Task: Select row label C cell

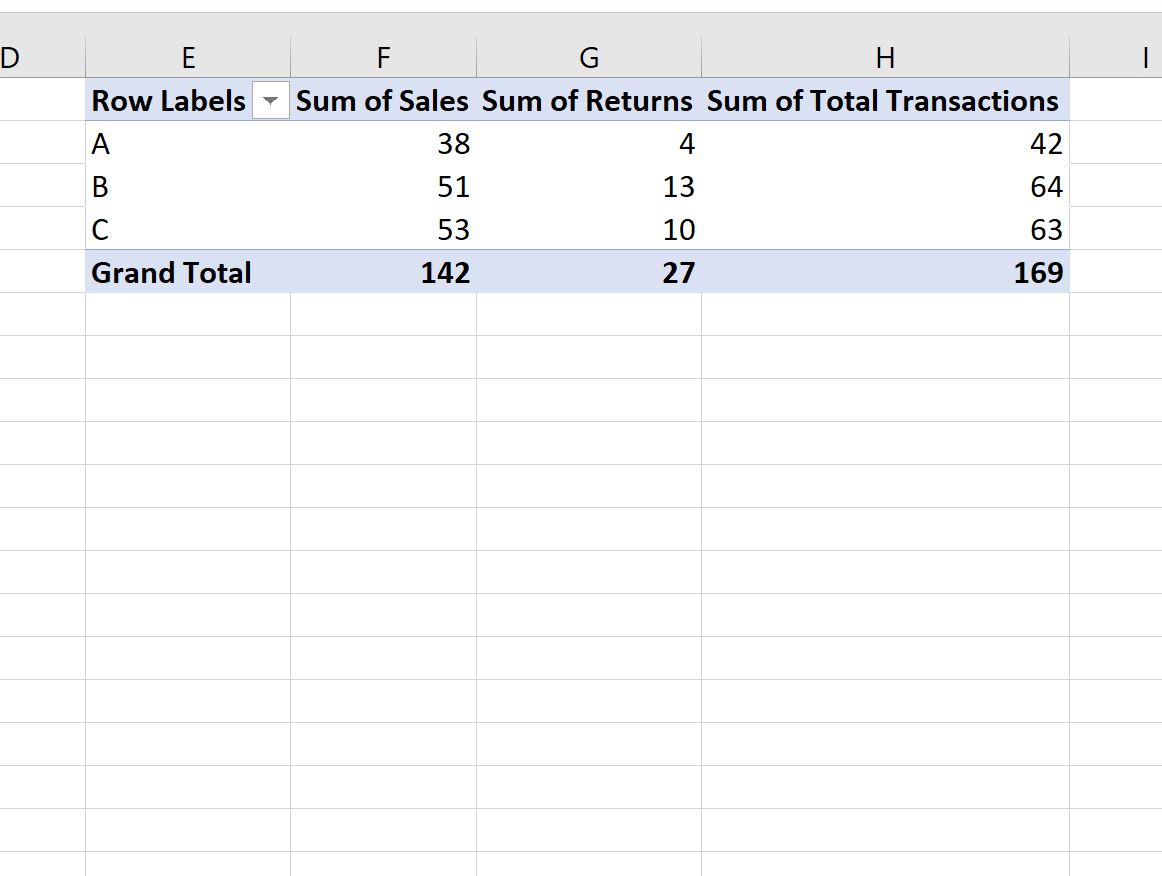Action: tap(188, 229)
